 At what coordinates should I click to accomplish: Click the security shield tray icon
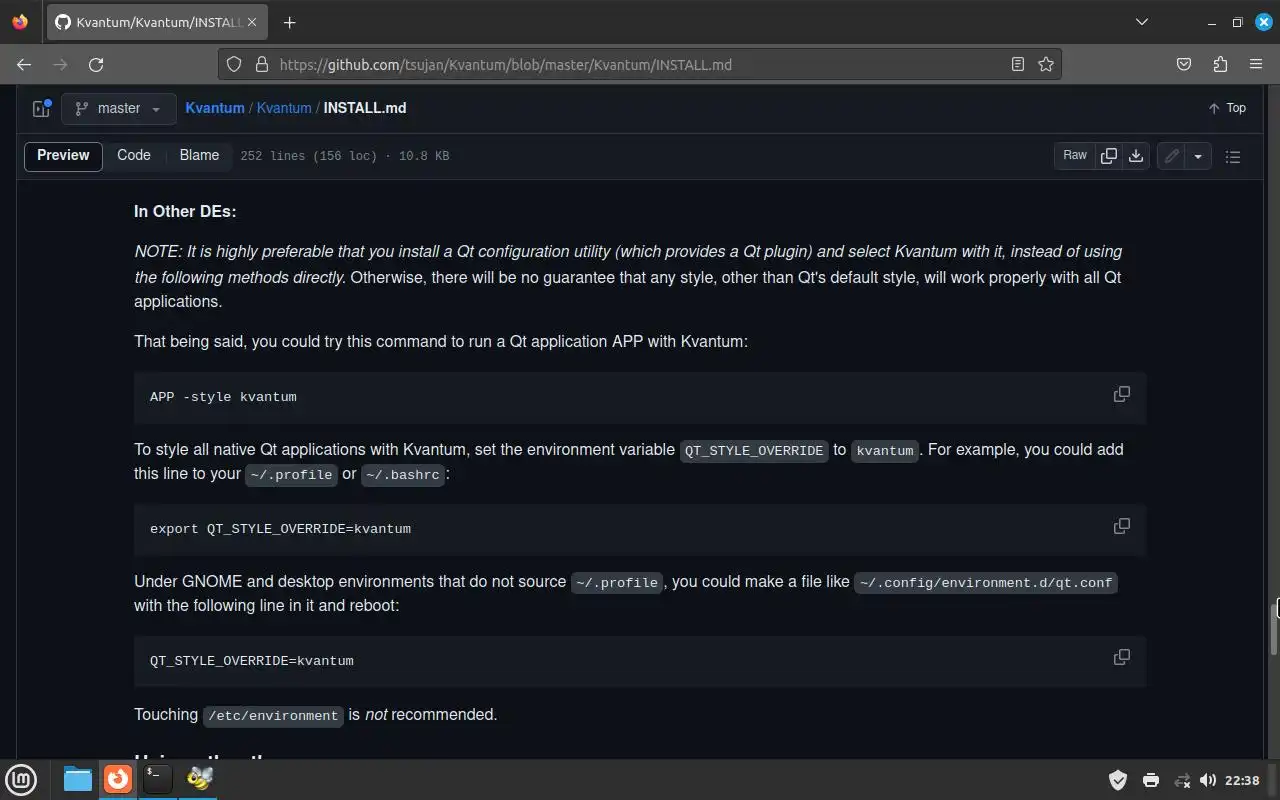point(1118,780)
